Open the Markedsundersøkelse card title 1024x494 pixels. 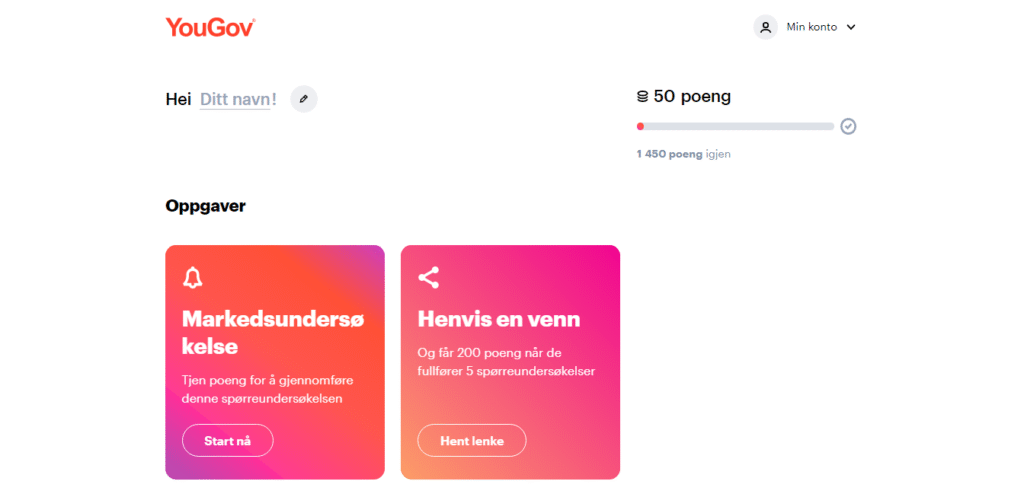(273, 333)
